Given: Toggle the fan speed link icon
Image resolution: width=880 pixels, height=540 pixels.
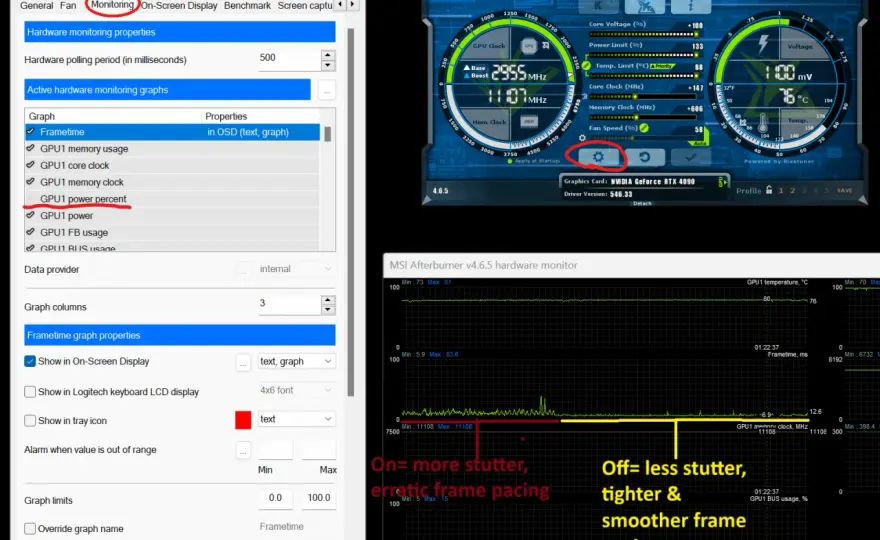Looking at the screenshot, I should point(644,128).
